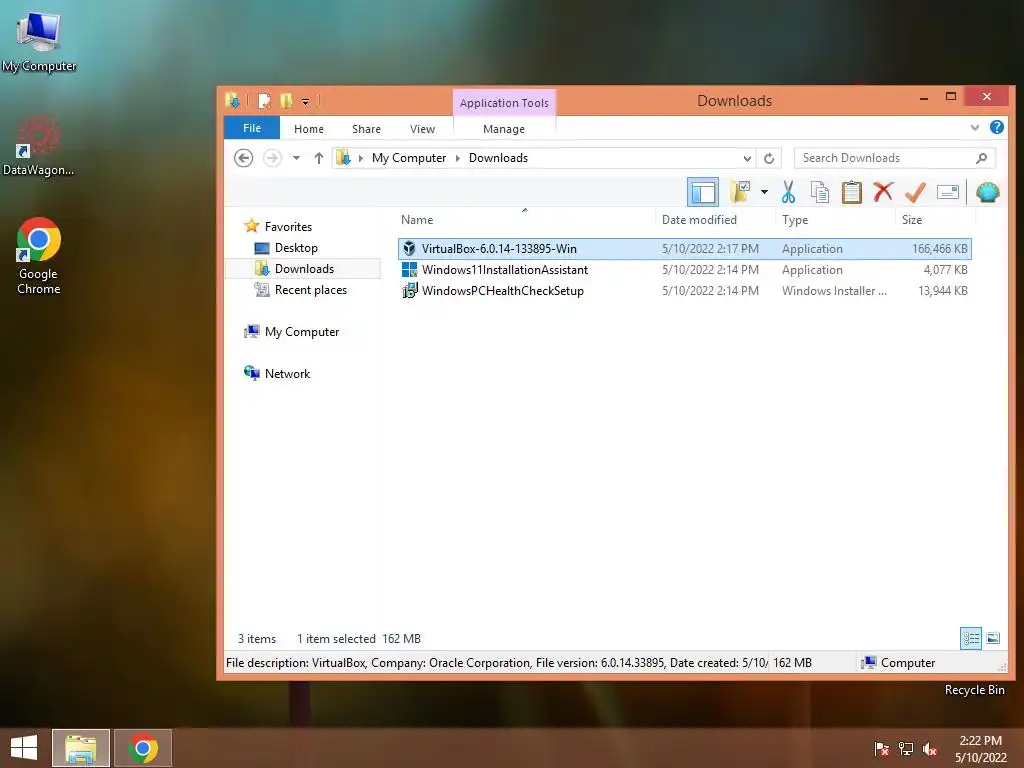Click the 166,466 KB size cell
The height and width of the screenshot is (768, 1024).
point(940,249)
